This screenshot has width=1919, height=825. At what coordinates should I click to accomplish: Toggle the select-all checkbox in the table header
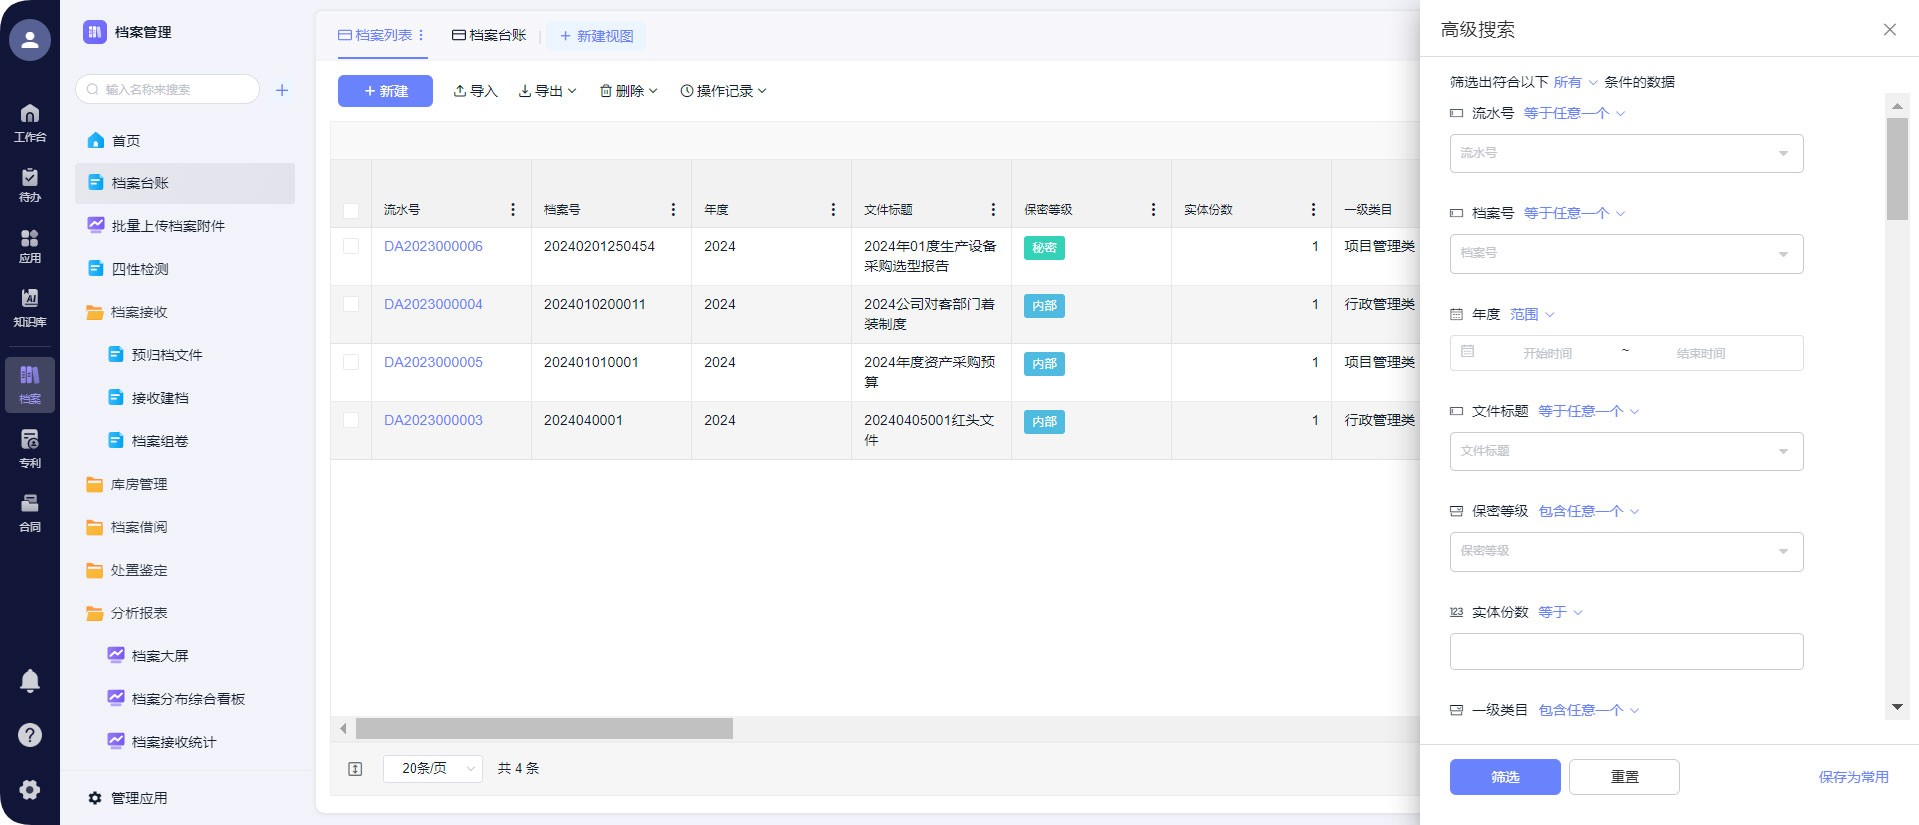351,211
